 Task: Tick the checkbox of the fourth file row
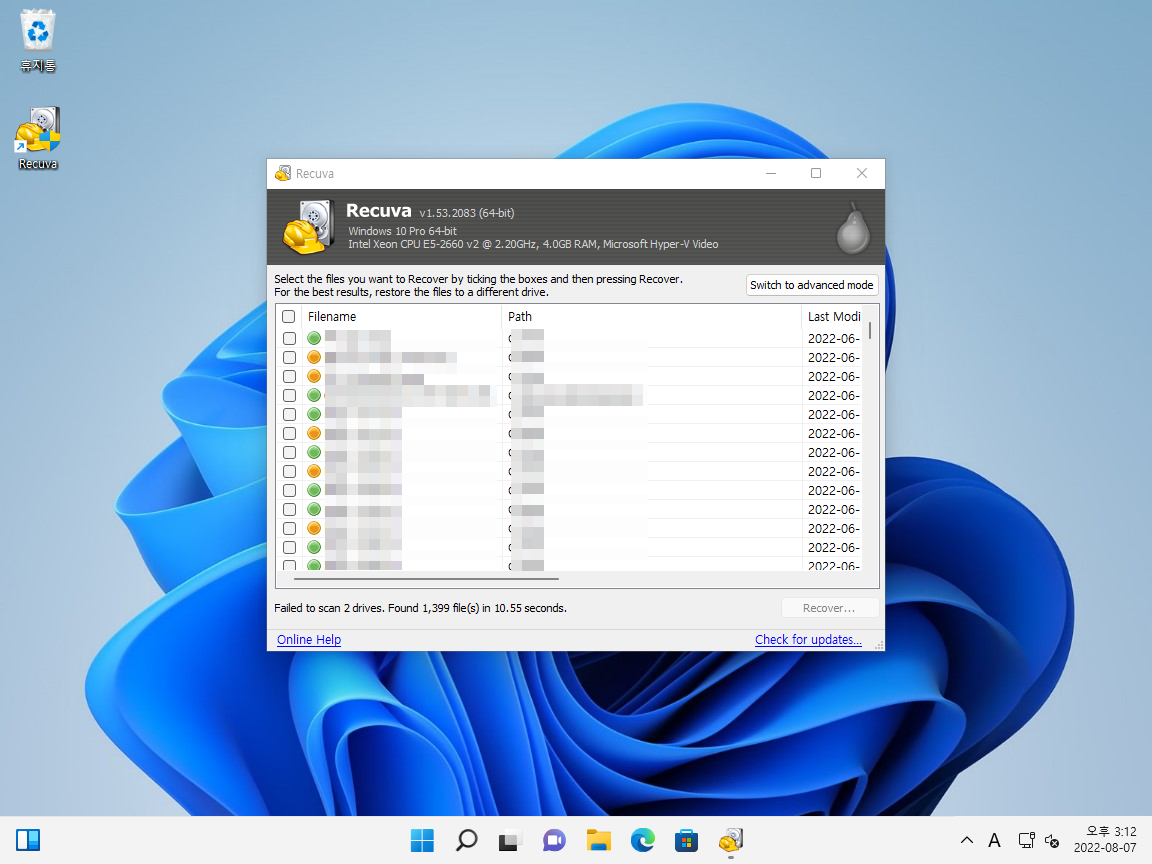[289, 396]
